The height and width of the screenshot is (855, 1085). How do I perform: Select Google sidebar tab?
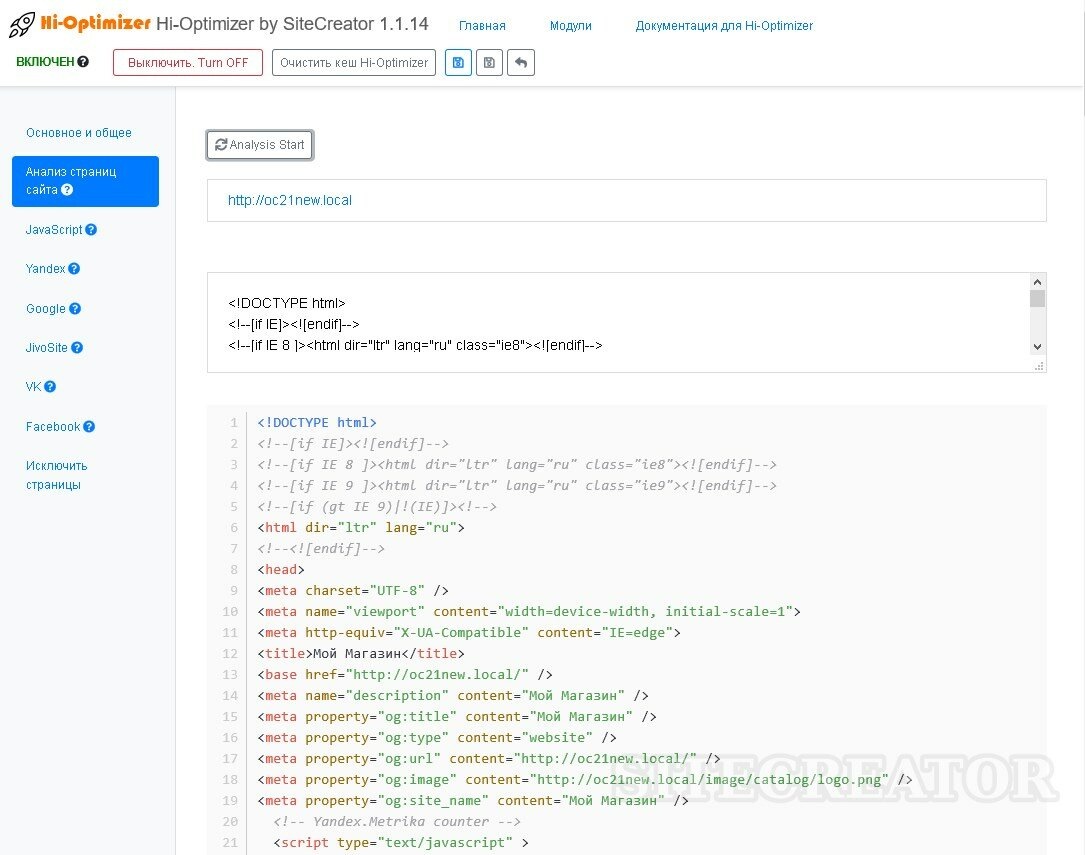coord(46,309)
